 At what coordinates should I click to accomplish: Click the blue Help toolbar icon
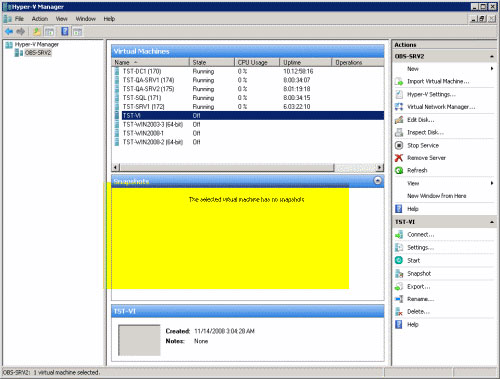coord(65,32)
